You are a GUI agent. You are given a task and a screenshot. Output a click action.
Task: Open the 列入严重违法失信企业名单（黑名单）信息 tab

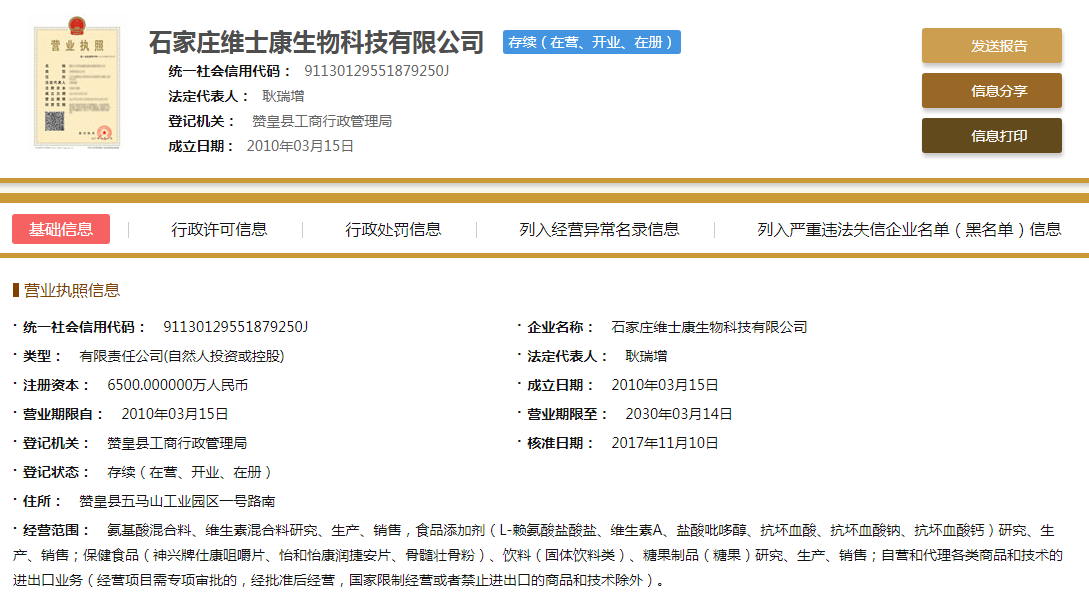pyautogui.click(x=908, y=229)
